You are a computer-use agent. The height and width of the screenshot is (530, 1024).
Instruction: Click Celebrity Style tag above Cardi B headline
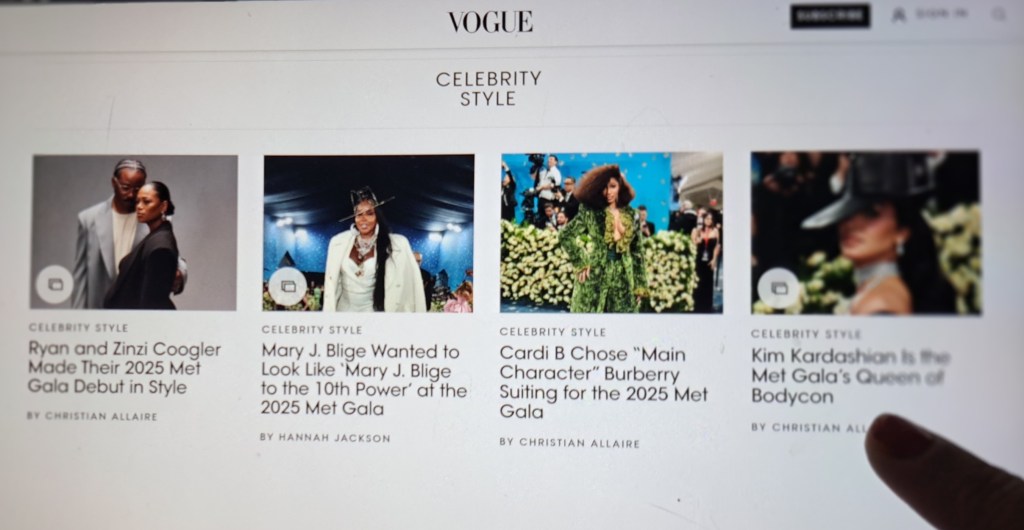[552, 332]
